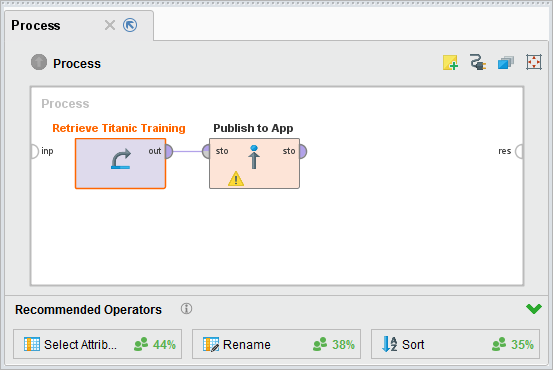Click the warning triangle on Publish to App
Image resolution: width=553 pixels, height=370 pixels.
tap(236, 178)
